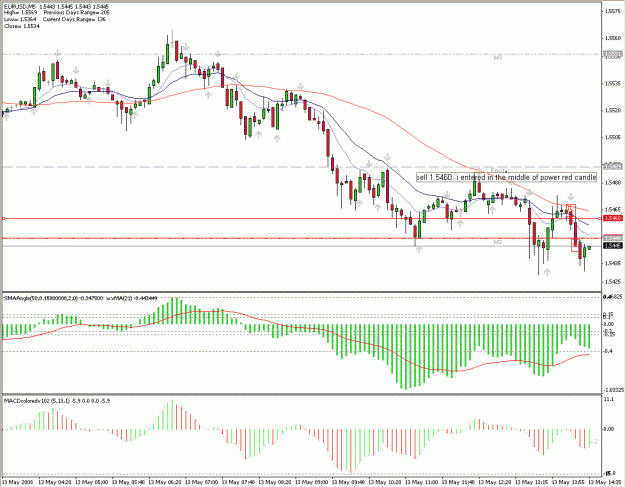The width and height of the screenshot is (625, 487).
Task: Select the M2 level label
Action: 497,242
